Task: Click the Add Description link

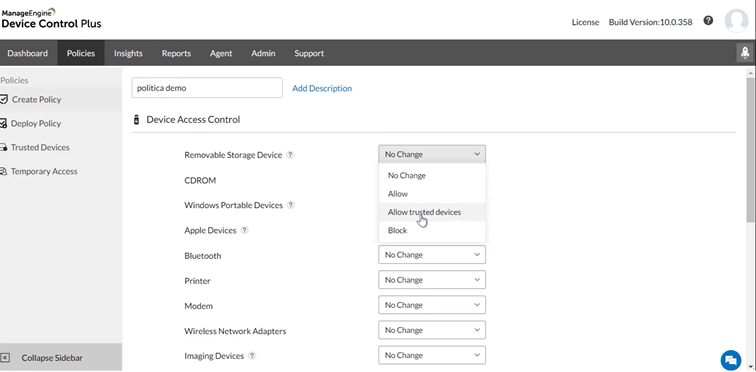Action: pyautogui.click(x=322, y=88)
